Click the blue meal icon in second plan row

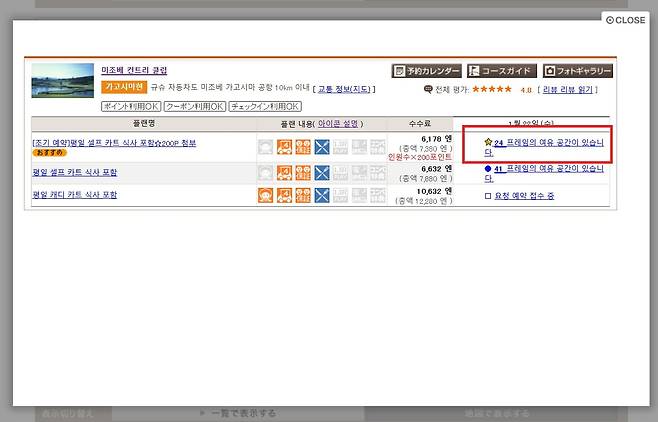pos(322,173)
